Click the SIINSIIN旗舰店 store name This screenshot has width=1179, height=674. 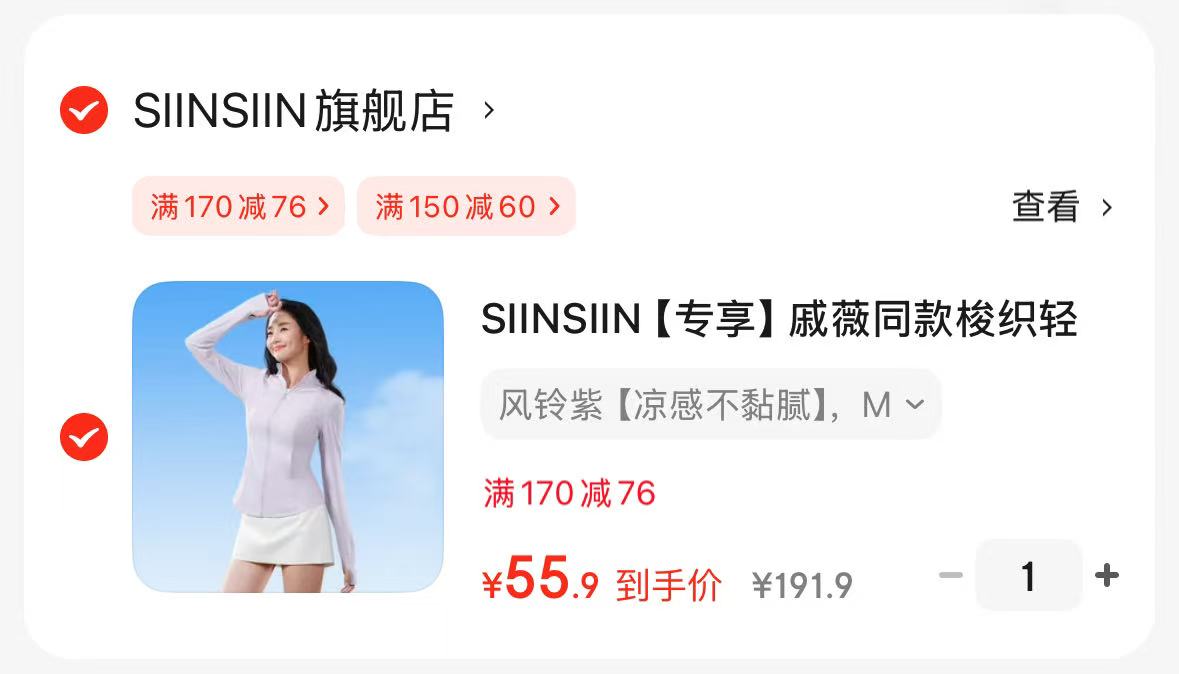[294, 111]
